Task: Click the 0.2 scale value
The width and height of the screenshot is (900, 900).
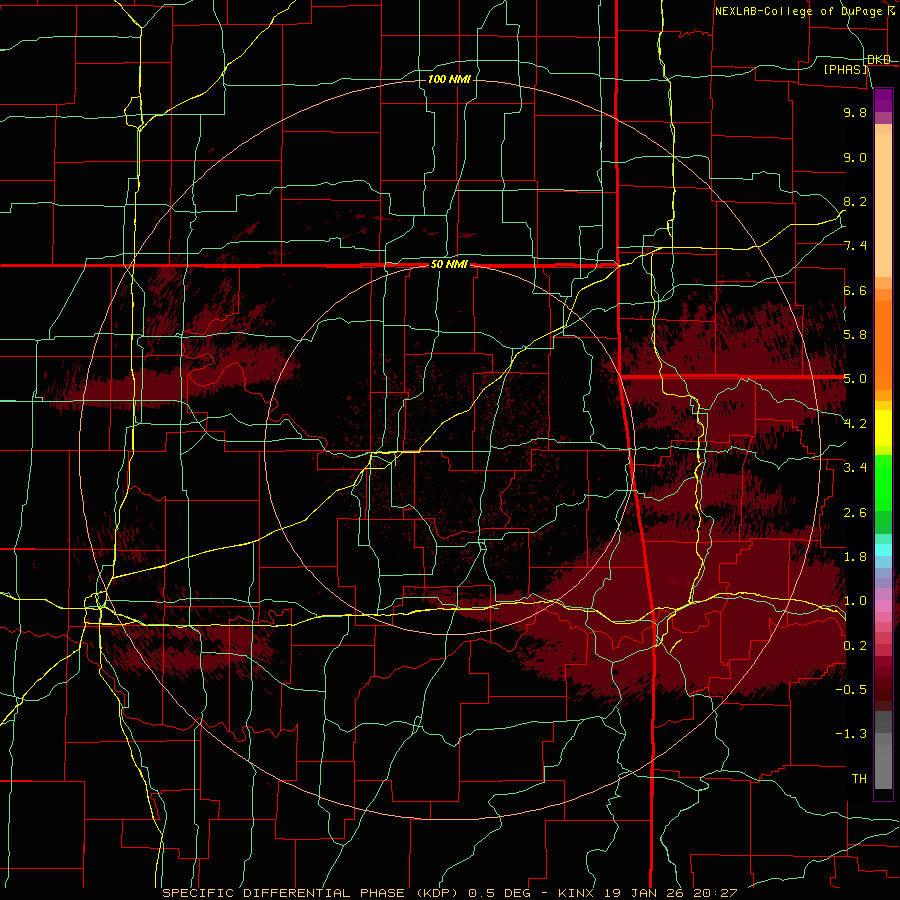Action: click(855, 646)
